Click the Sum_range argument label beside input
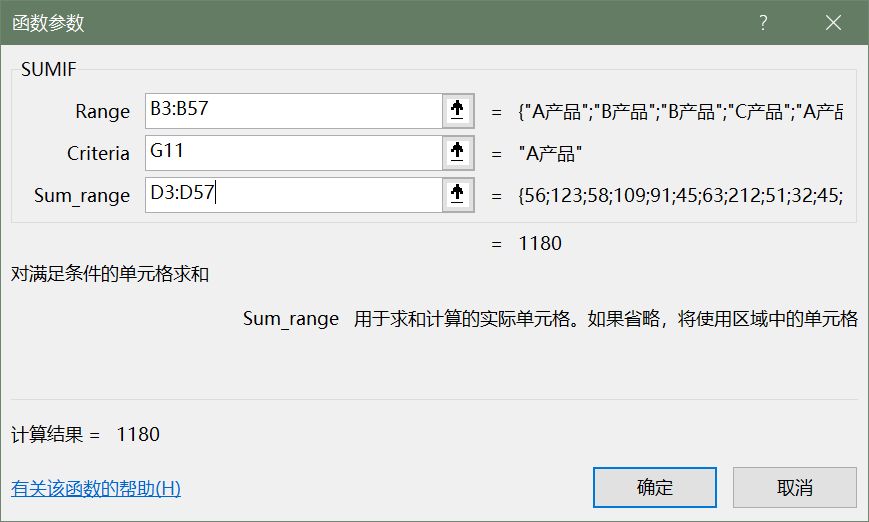This screenshot has height=522, width=869. point(82,196)
